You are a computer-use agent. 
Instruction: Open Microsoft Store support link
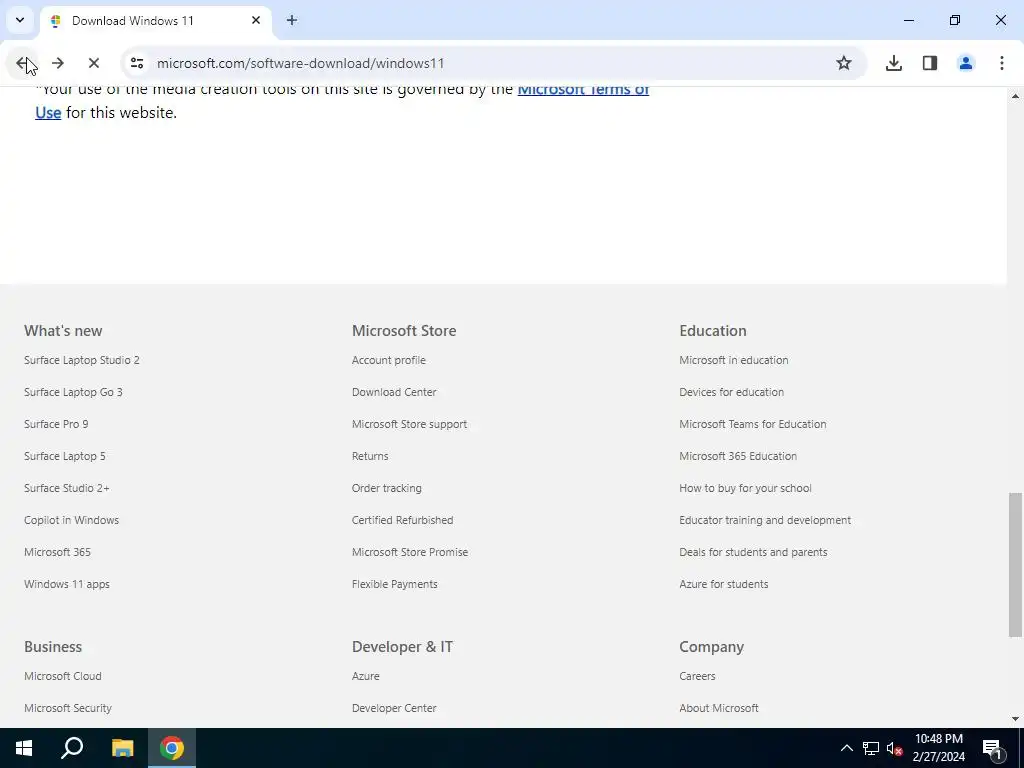409,424
